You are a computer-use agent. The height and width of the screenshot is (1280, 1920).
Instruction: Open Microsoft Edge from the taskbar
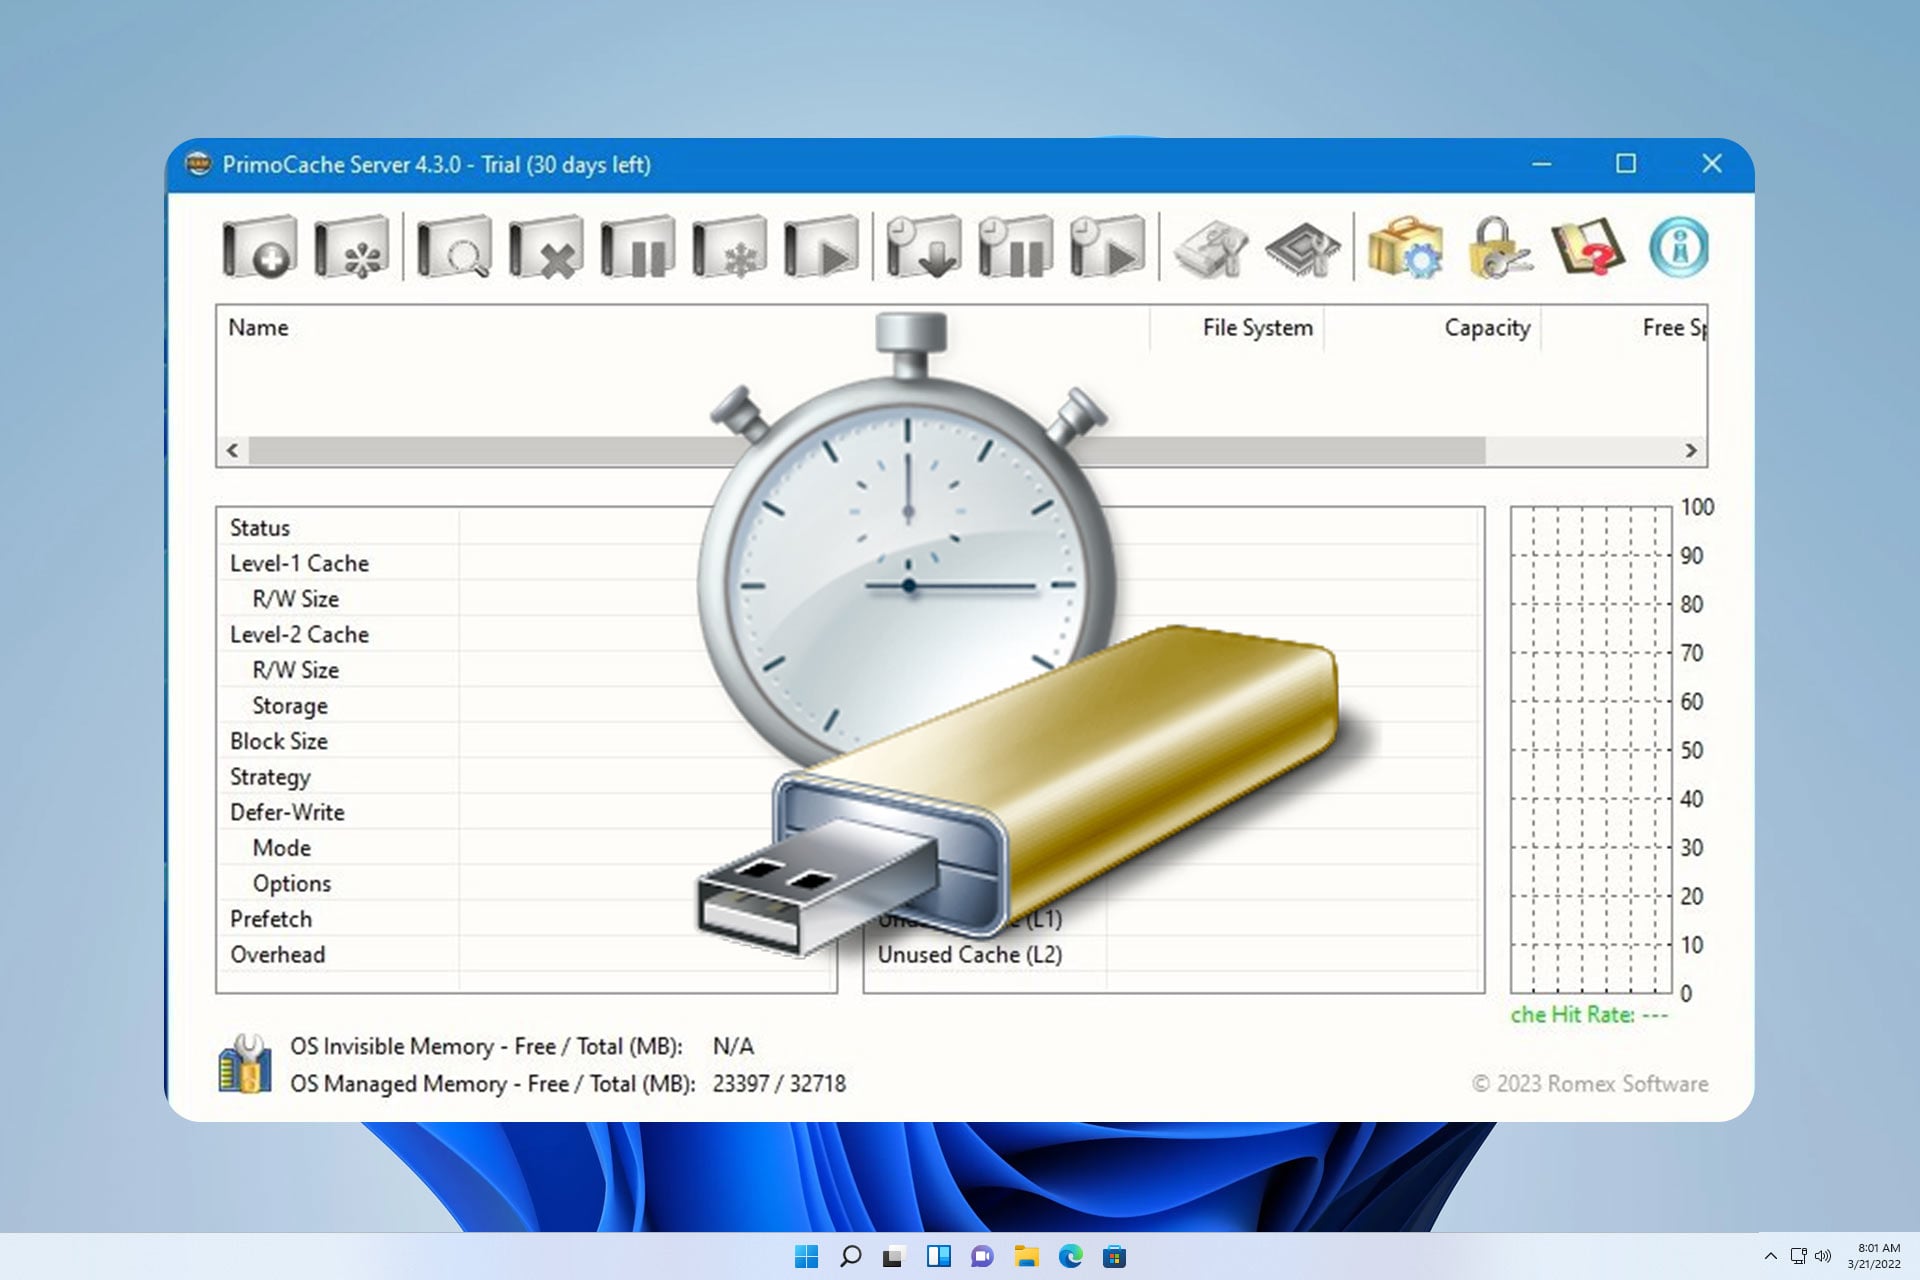[1071, 1256]
